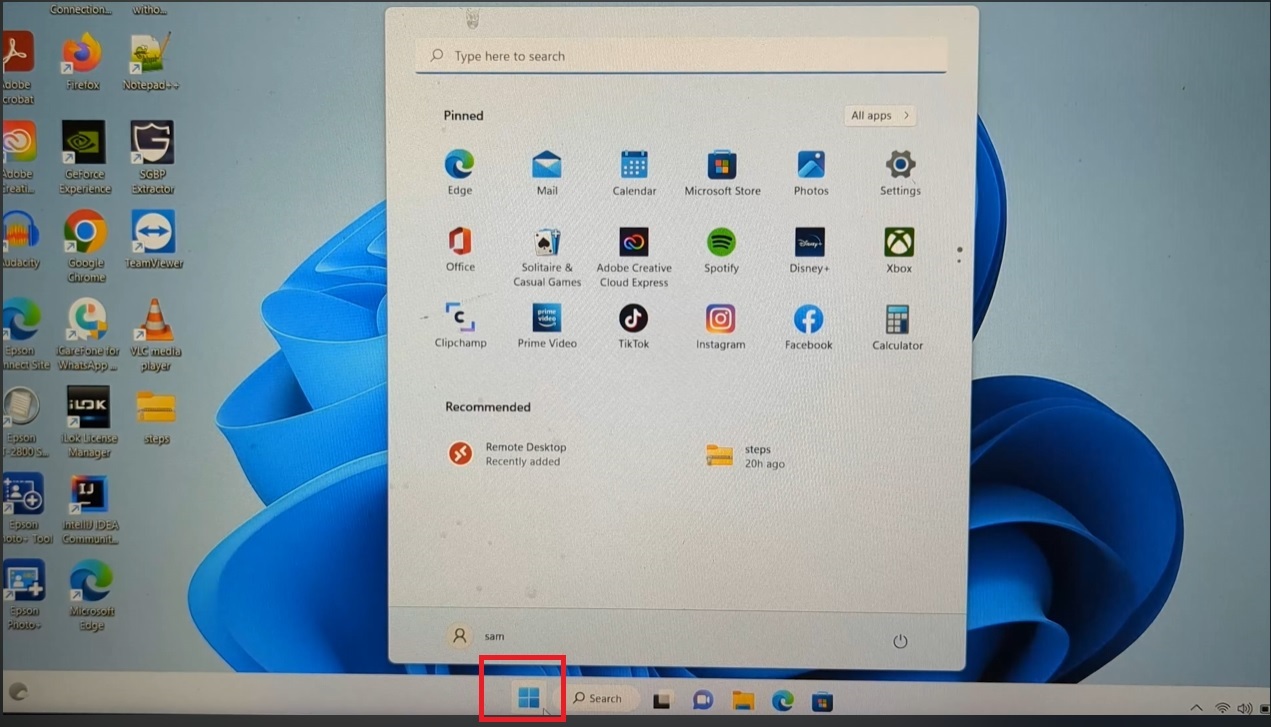Select the Microsoft Edge desktop shortcut

point(91,595)
